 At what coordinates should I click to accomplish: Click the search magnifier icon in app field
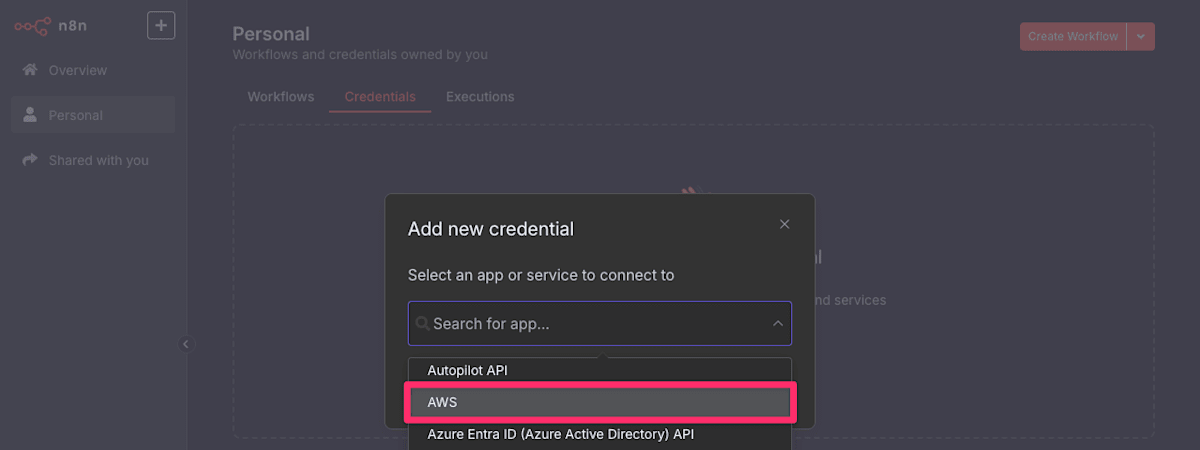(423, 324)
